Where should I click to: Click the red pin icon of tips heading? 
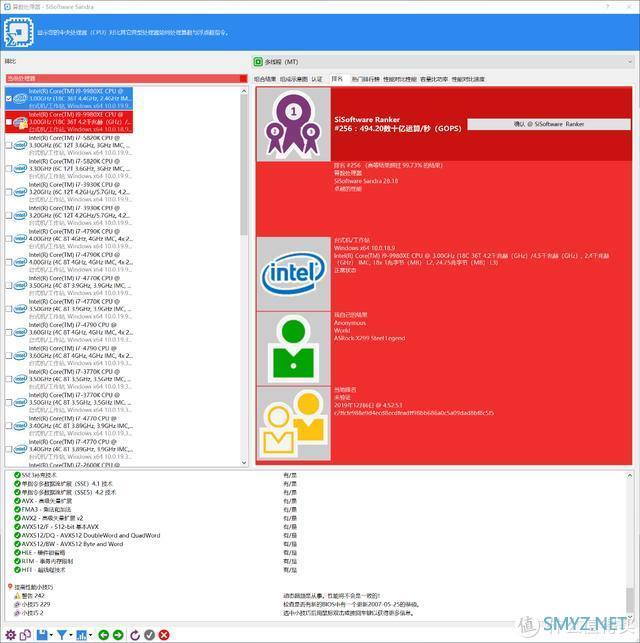point(10,587)
